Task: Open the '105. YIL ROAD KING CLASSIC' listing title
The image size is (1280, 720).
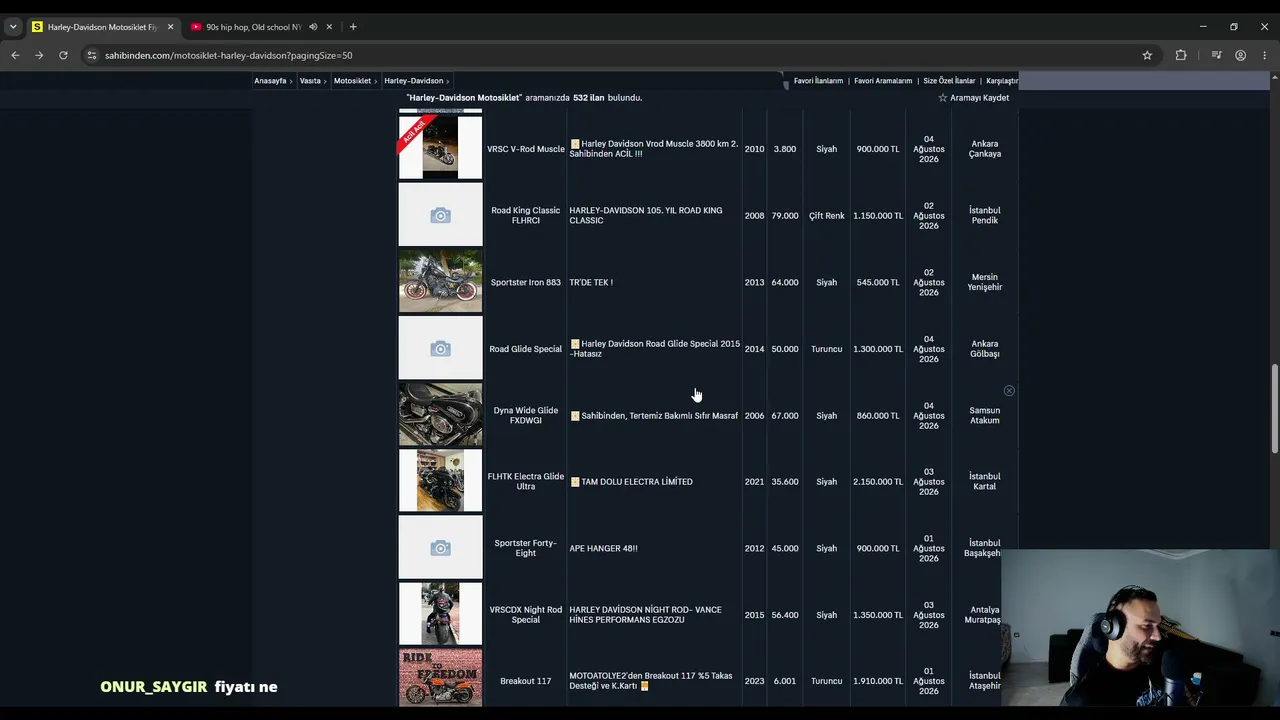Action: tap(646, 215)
